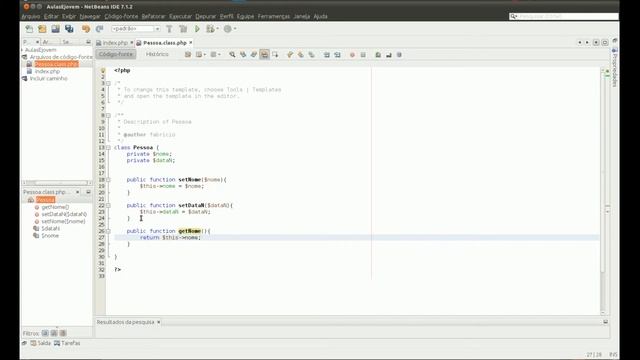The width and height of the screenshot is (640, 360).
Task: Switch to the index.php editor tab
Action: point(115,43)
